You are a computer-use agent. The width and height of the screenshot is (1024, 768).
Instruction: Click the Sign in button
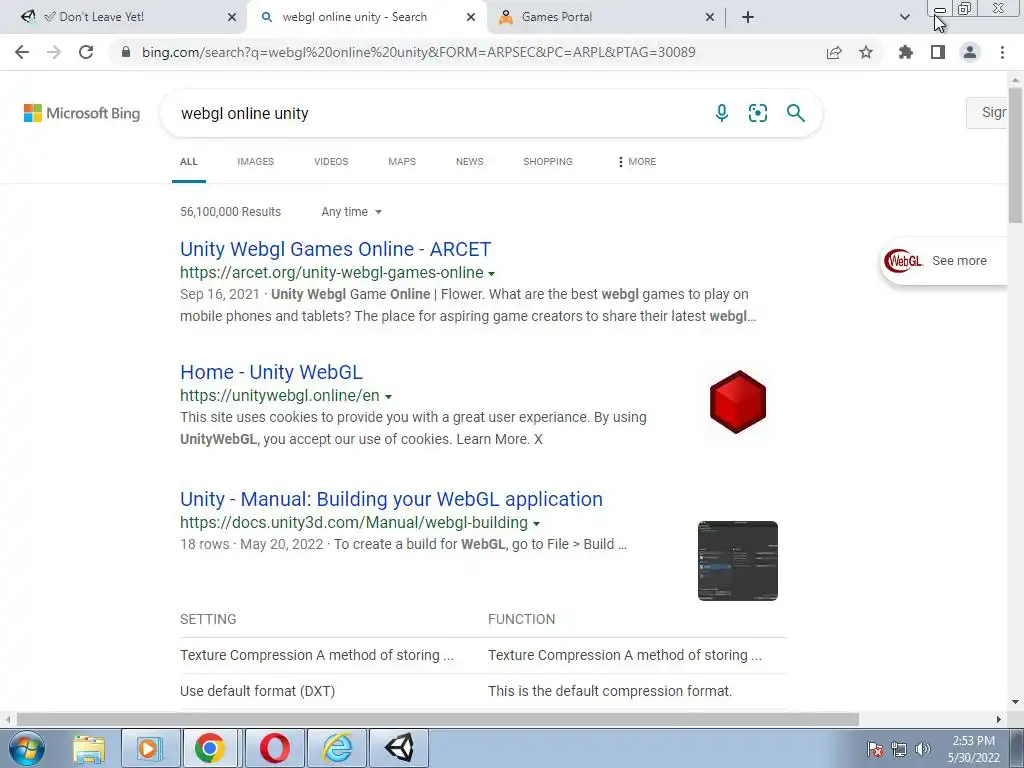tap(987, 112)
